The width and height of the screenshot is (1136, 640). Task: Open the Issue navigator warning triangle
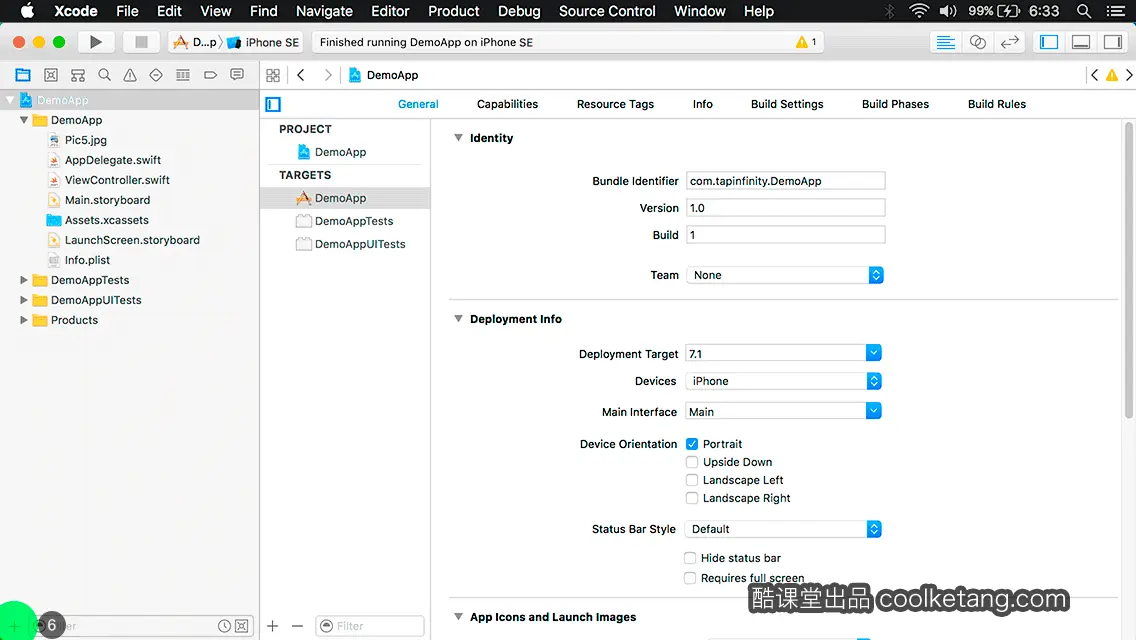coord(130,75)
